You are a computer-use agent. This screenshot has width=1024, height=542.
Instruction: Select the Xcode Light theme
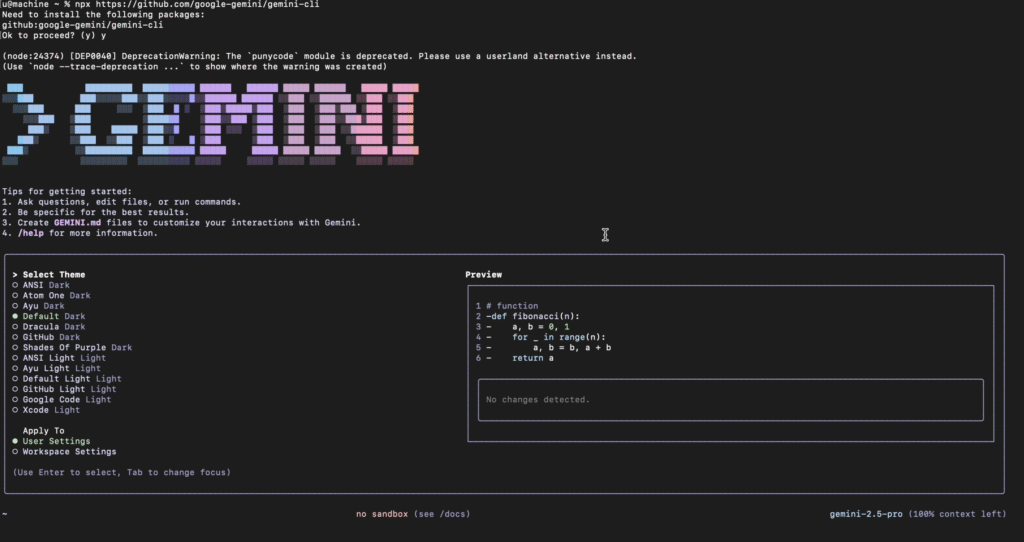tap(46, 411)
